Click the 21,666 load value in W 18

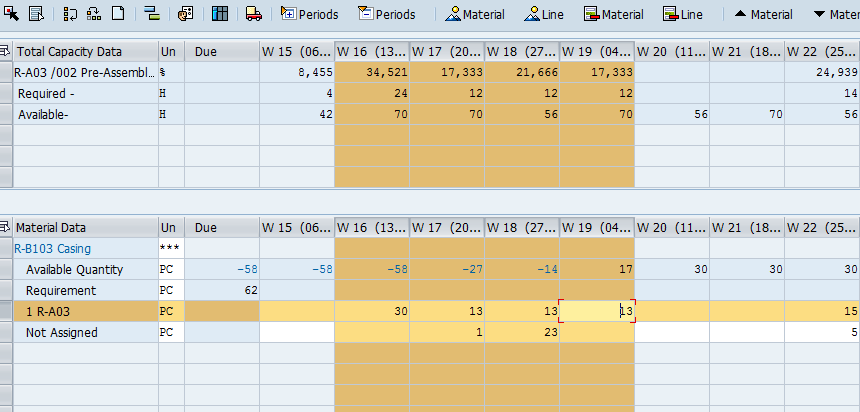pos(522,72)
